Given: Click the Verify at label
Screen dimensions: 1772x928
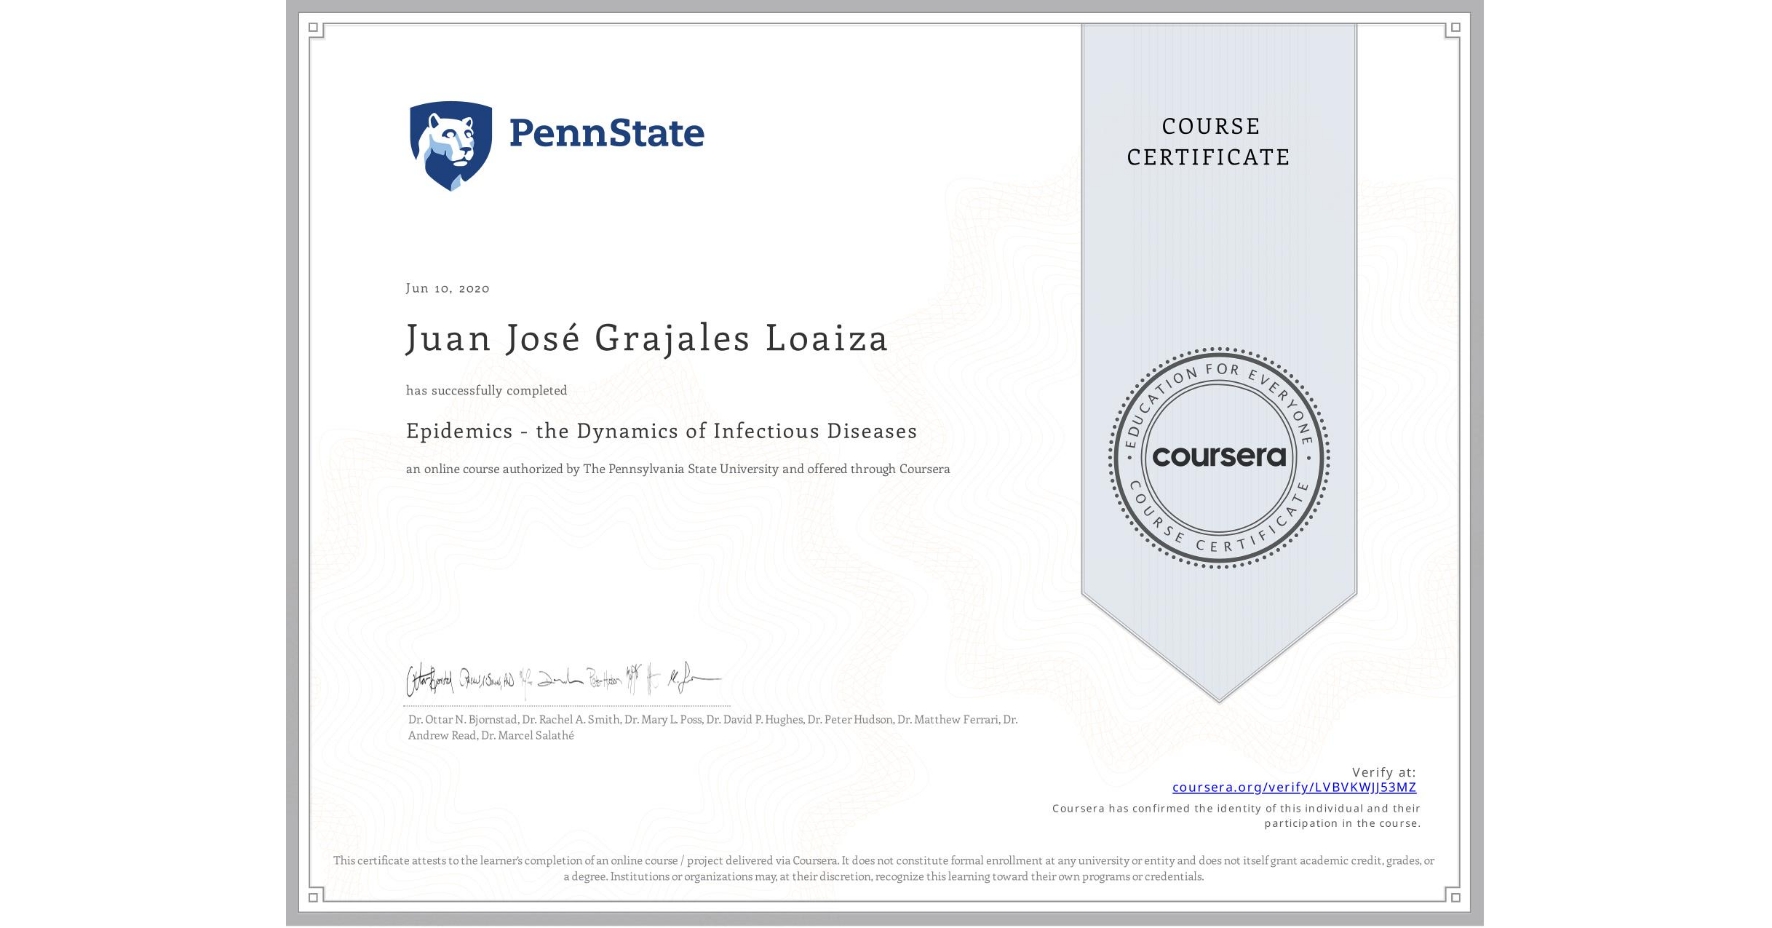Looking at the screenshot, I should click(1383, 771).
